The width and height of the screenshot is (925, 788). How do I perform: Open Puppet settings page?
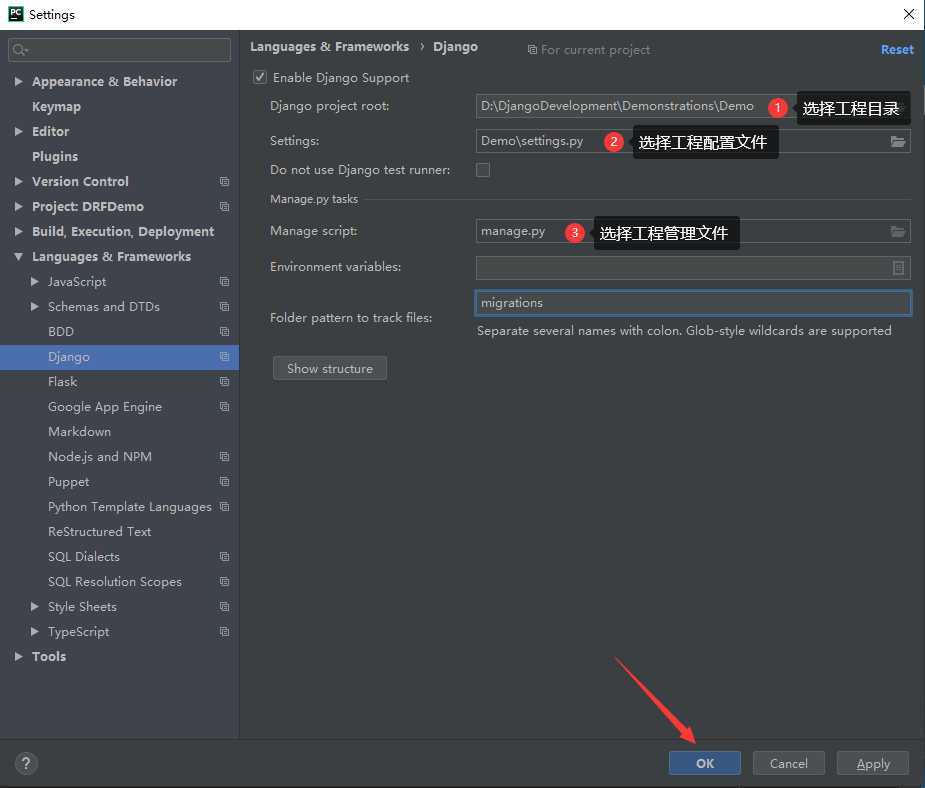68,482
